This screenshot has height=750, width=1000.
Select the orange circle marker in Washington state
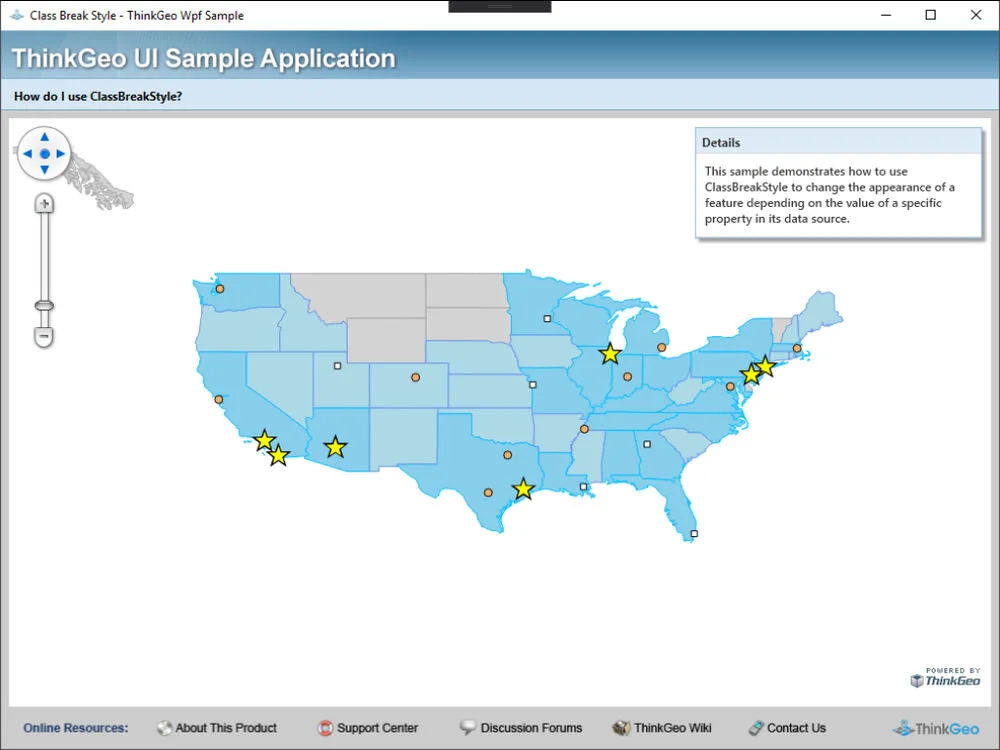coord(220,289)
